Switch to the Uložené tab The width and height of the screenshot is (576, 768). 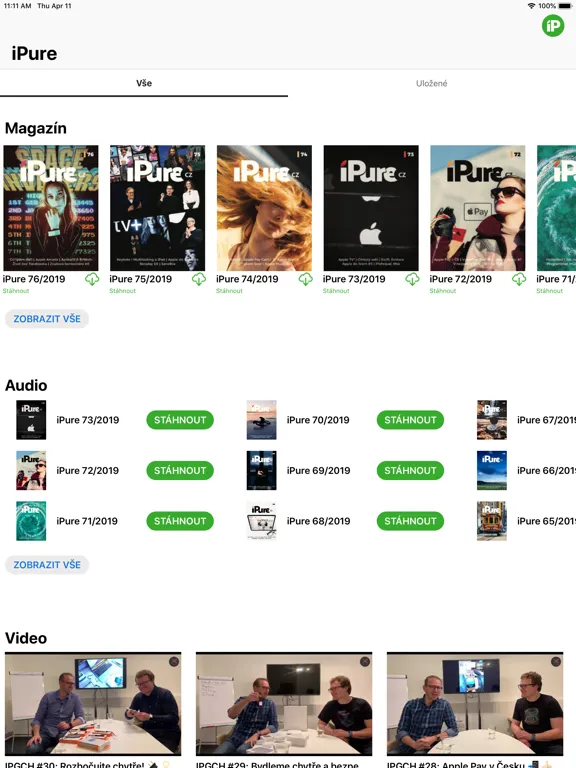432,83
